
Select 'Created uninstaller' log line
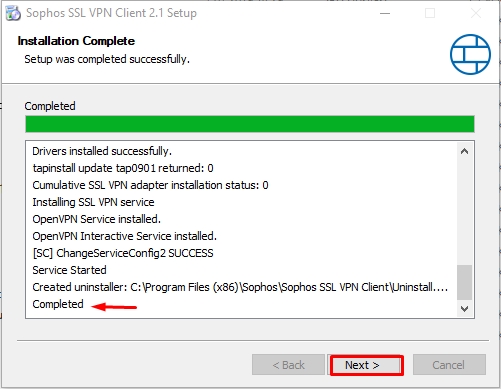[240, 287]
